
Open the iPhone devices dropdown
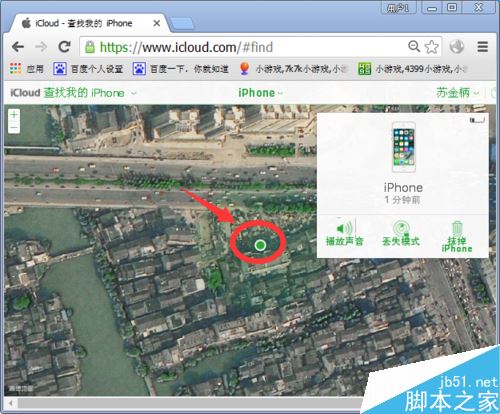(x=260, y=93)
